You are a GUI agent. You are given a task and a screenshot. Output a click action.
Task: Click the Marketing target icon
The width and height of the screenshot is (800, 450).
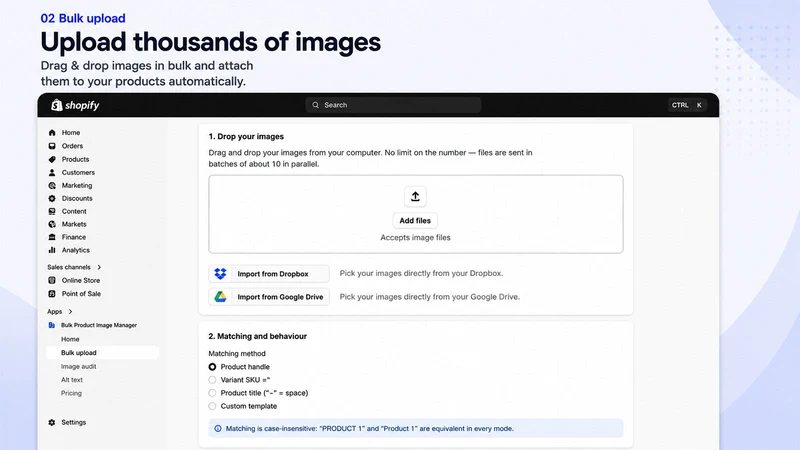[52, 186]
